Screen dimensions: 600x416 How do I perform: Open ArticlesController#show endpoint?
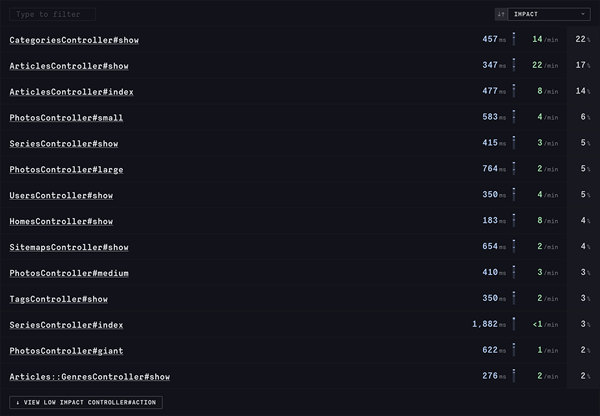pyautogui.click(x=69, y=66)
